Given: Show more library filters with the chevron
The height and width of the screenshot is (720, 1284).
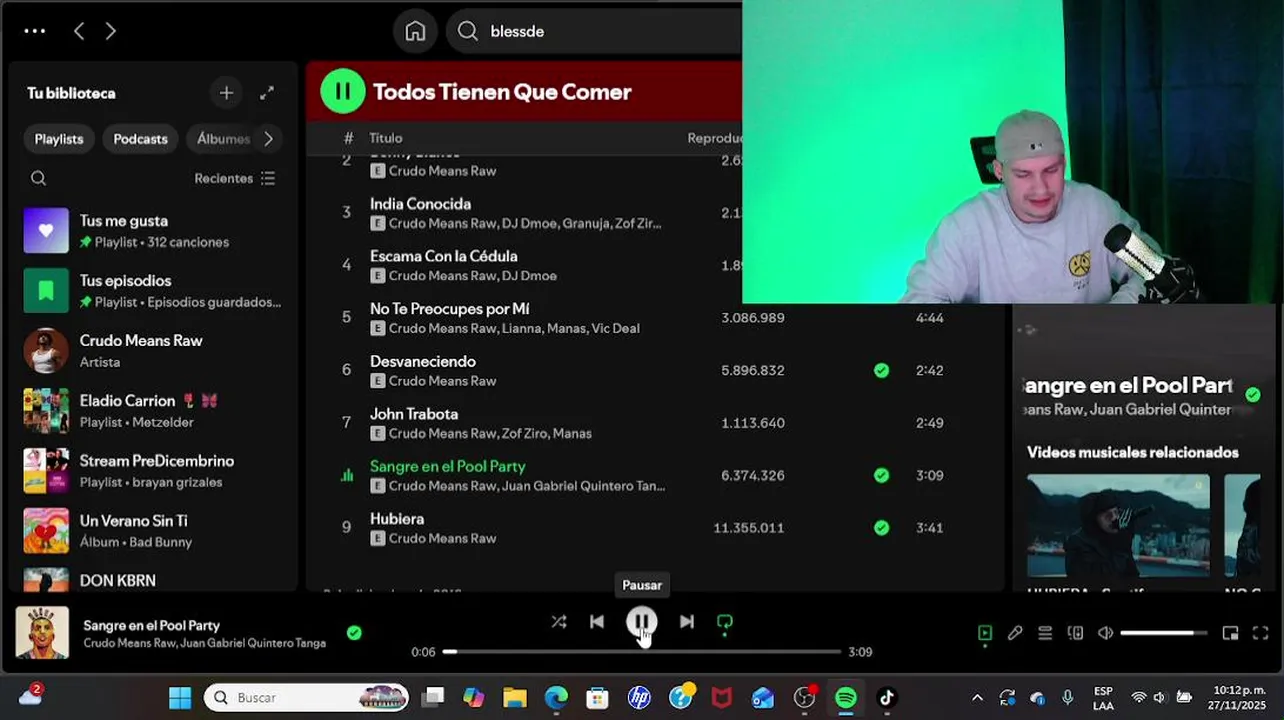Looking at the screenshot, I should 268,139.
